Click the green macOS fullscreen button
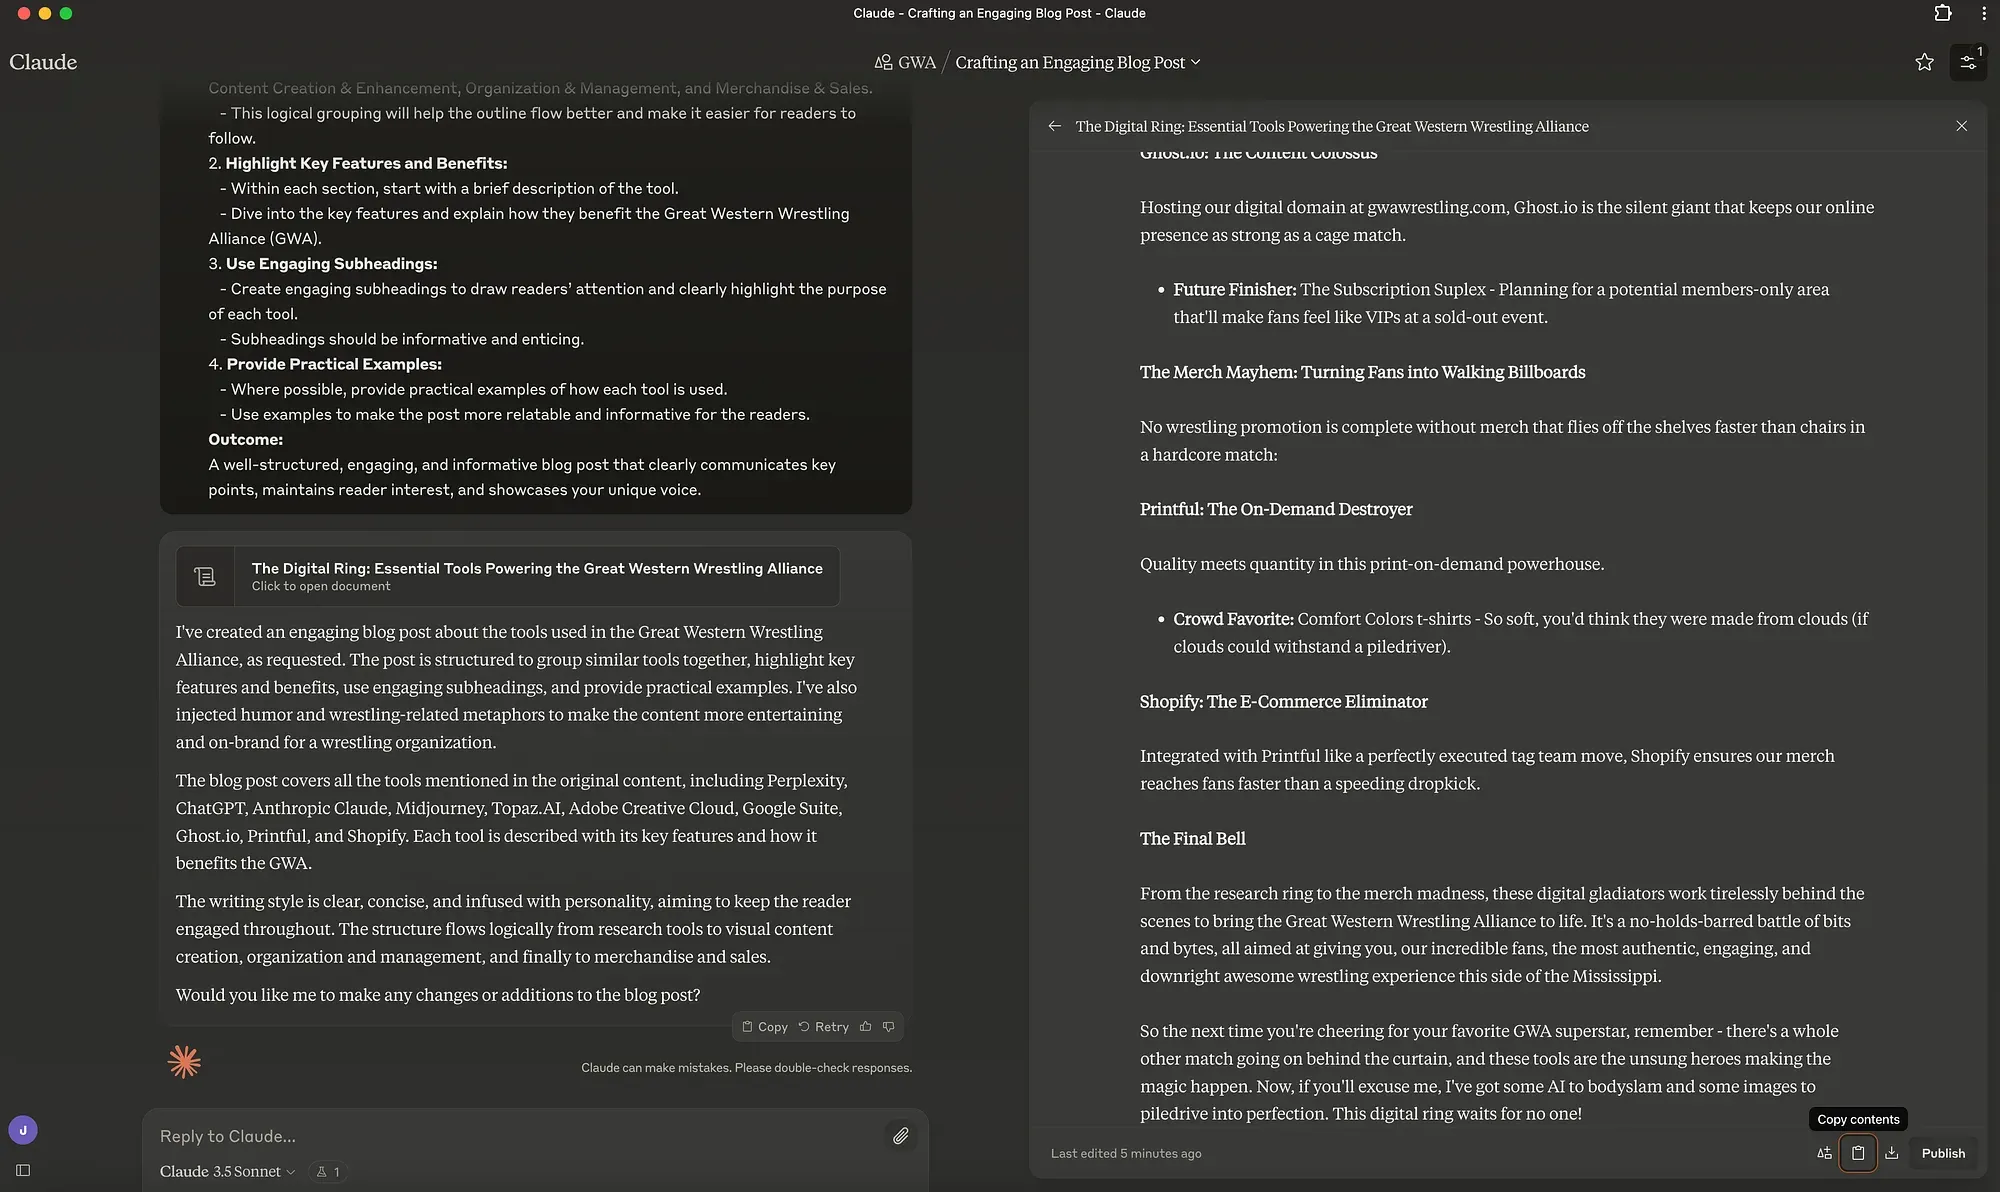 coord(66,13)
